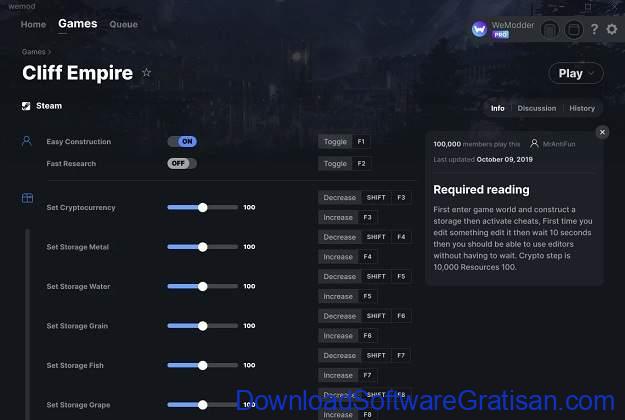
Task: Switch to the Info tab
Action: [497, 108]
